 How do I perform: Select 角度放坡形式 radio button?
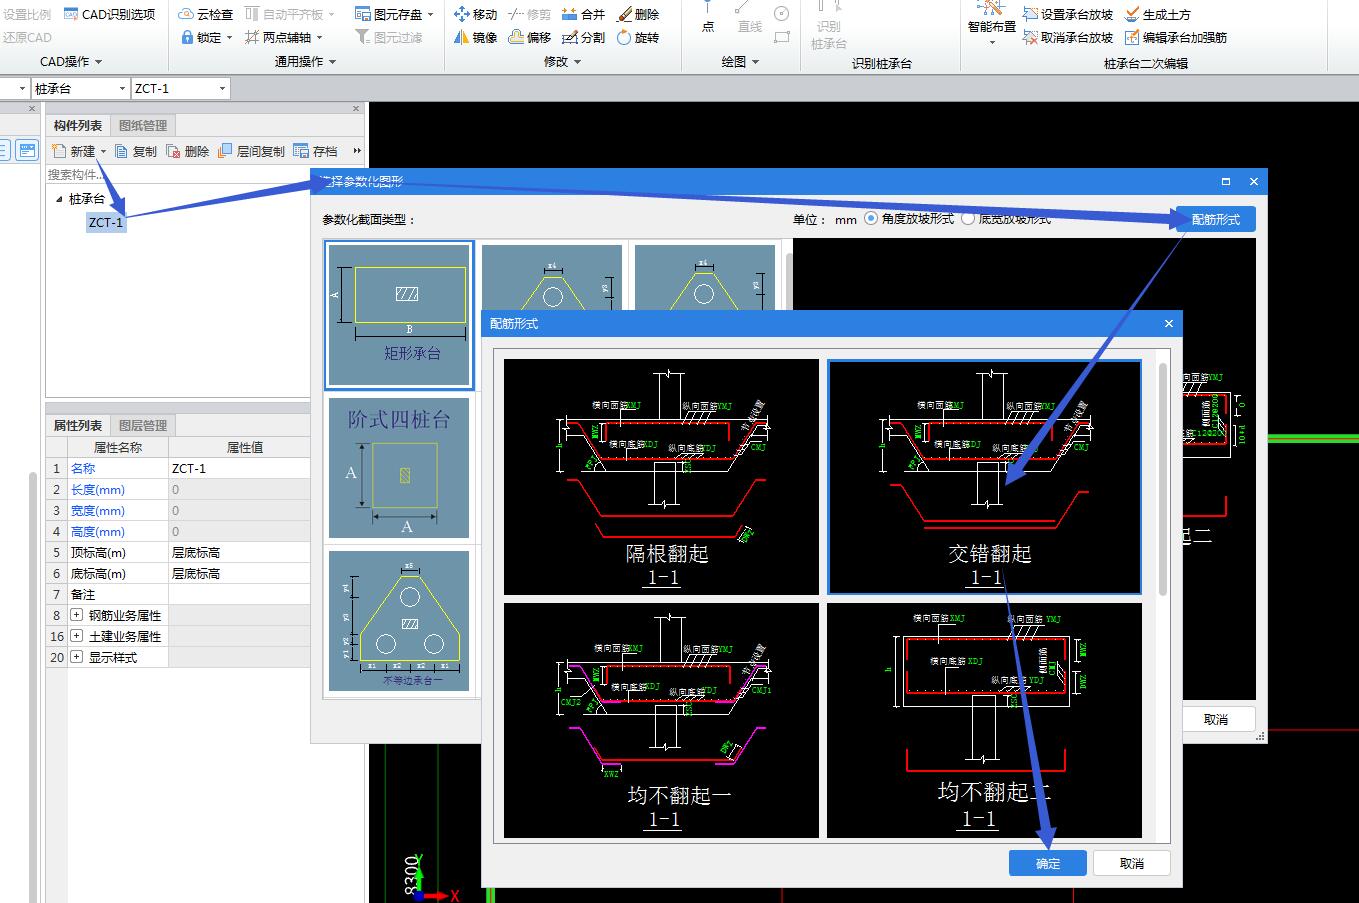[871, 219]
